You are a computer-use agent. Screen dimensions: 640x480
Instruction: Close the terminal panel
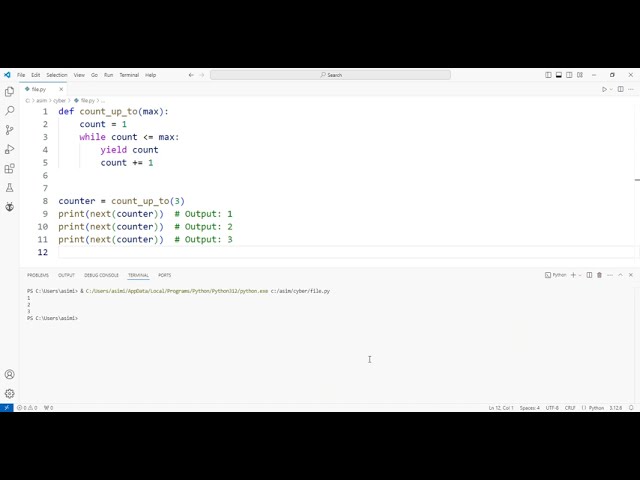coord(631,275)
